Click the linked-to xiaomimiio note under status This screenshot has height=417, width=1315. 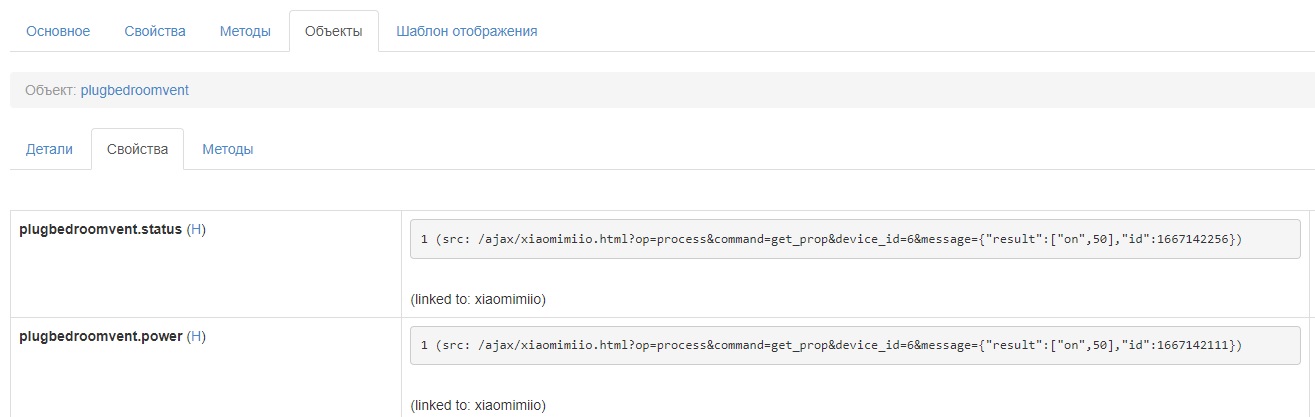click(478, 299)
